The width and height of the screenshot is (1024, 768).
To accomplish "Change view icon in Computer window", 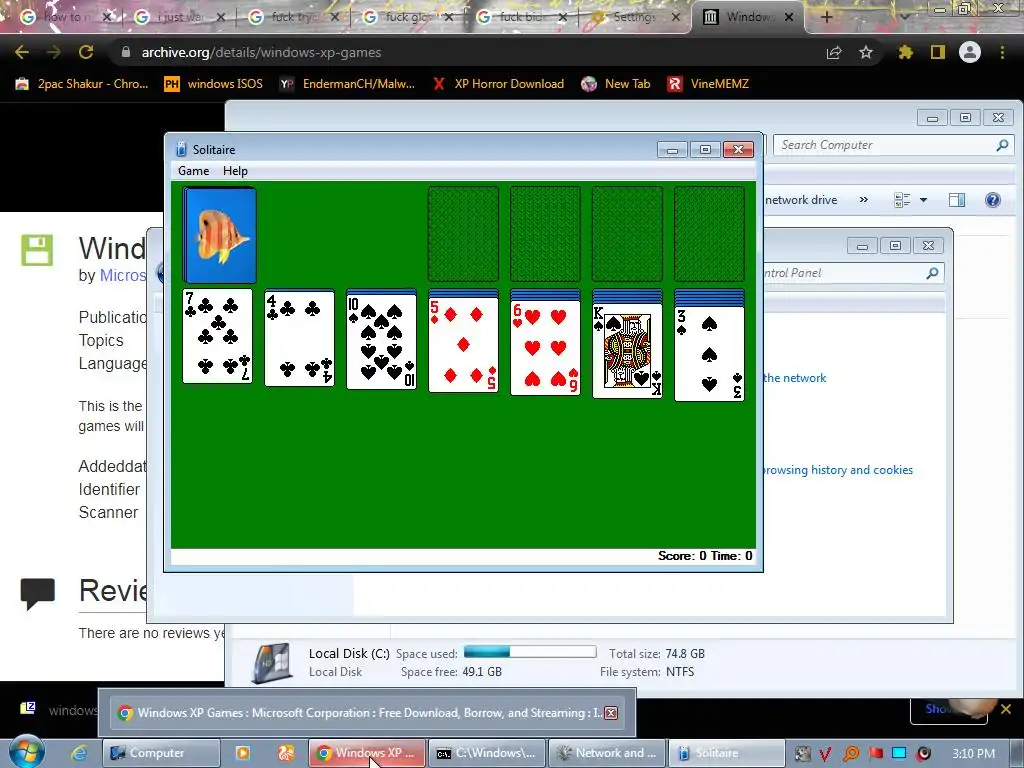I will tap(902, 200).
